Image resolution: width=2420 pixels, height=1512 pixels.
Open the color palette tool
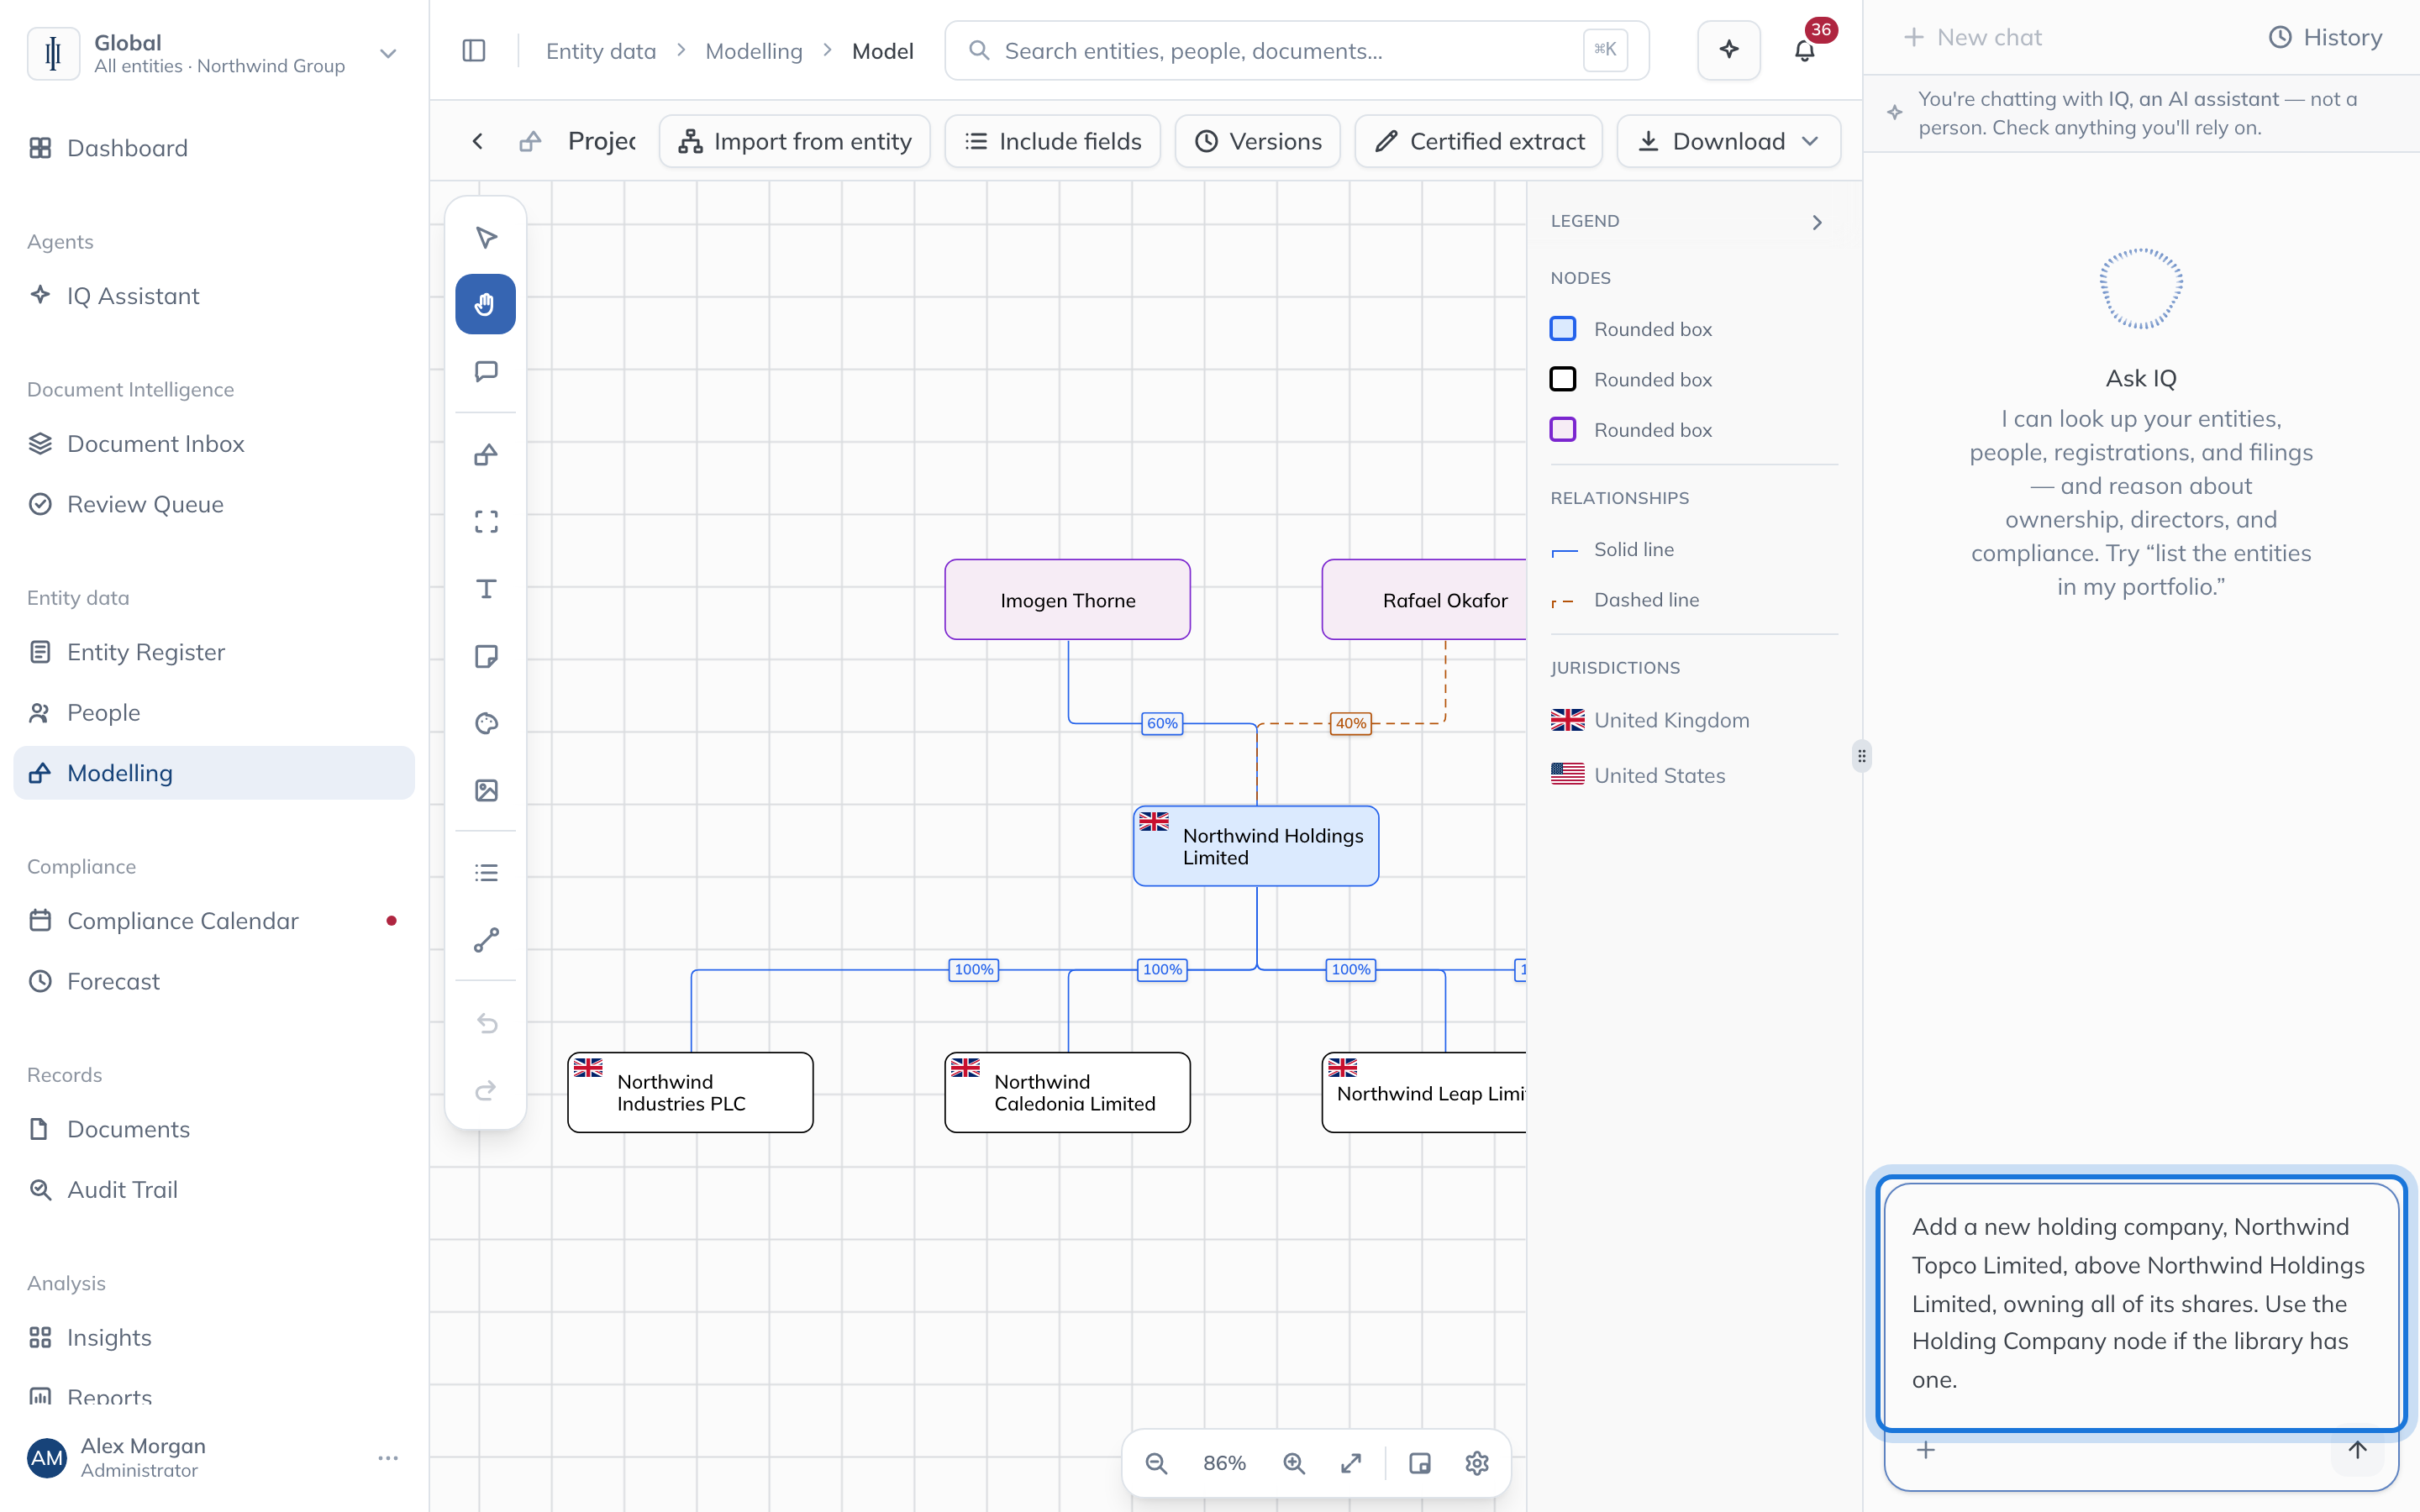[486, 723]
